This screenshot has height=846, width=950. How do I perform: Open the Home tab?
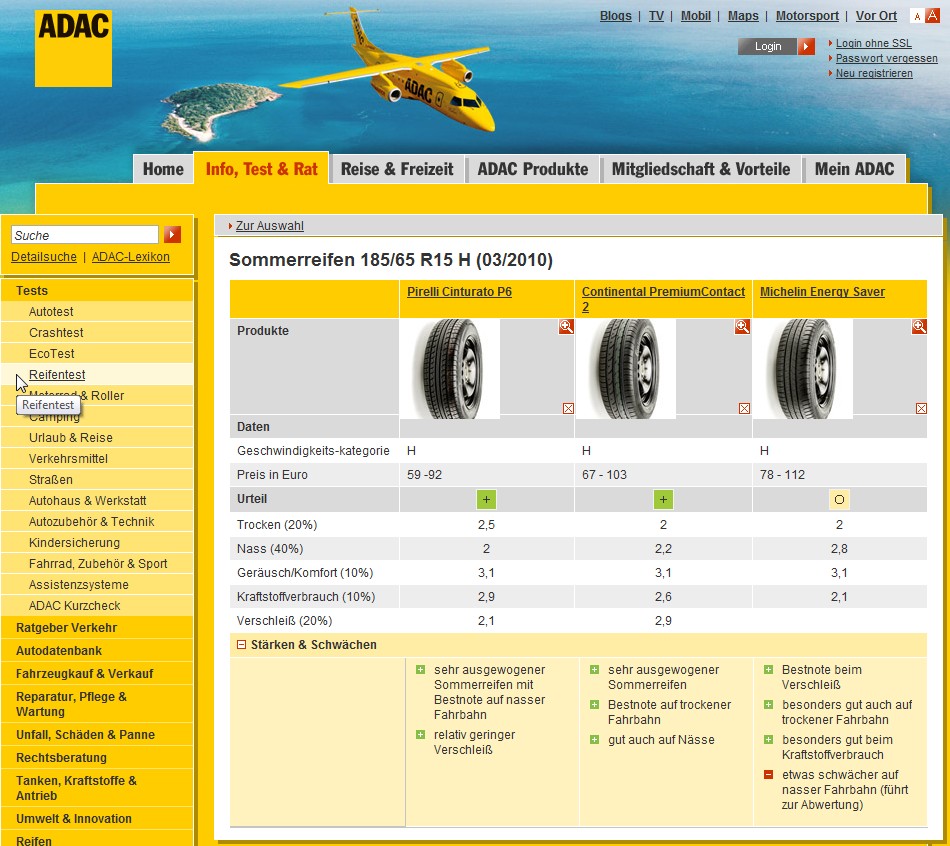pyautogui.click(x=163, y=169)
